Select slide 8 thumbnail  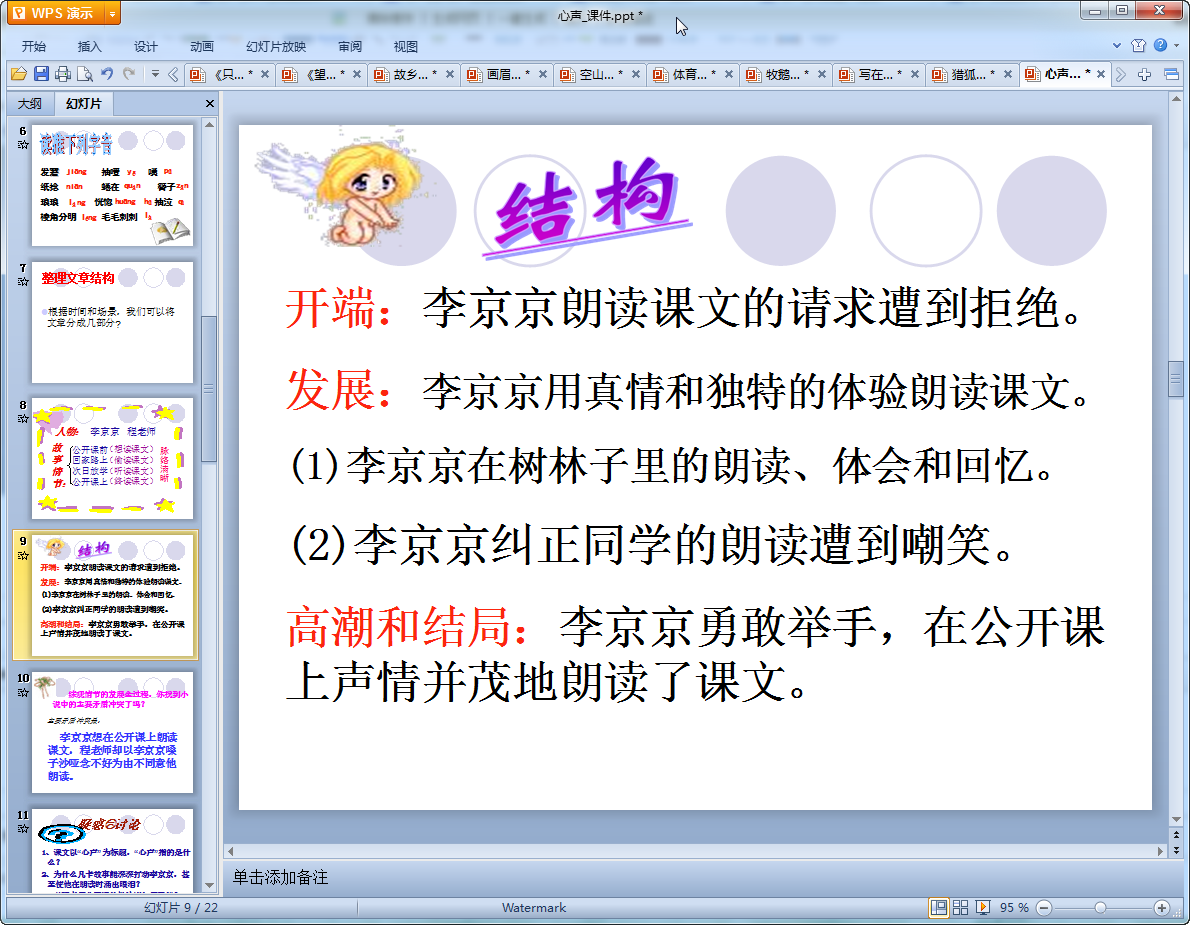point(112,459)
